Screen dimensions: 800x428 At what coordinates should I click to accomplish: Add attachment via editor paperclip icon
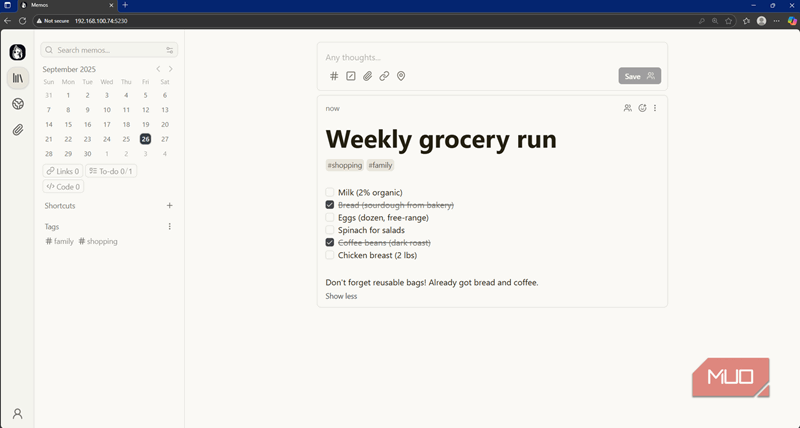click(367, 76)
